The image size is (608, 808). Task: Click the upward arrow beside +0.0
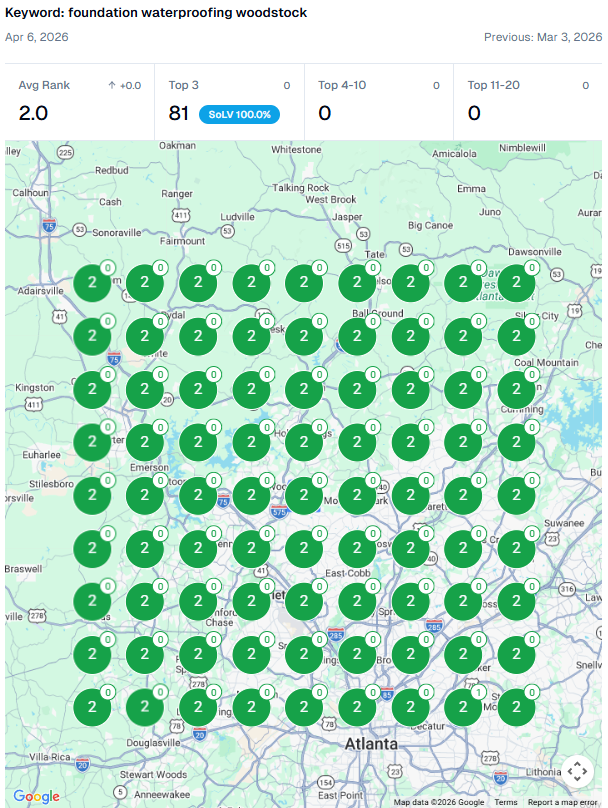112,86
